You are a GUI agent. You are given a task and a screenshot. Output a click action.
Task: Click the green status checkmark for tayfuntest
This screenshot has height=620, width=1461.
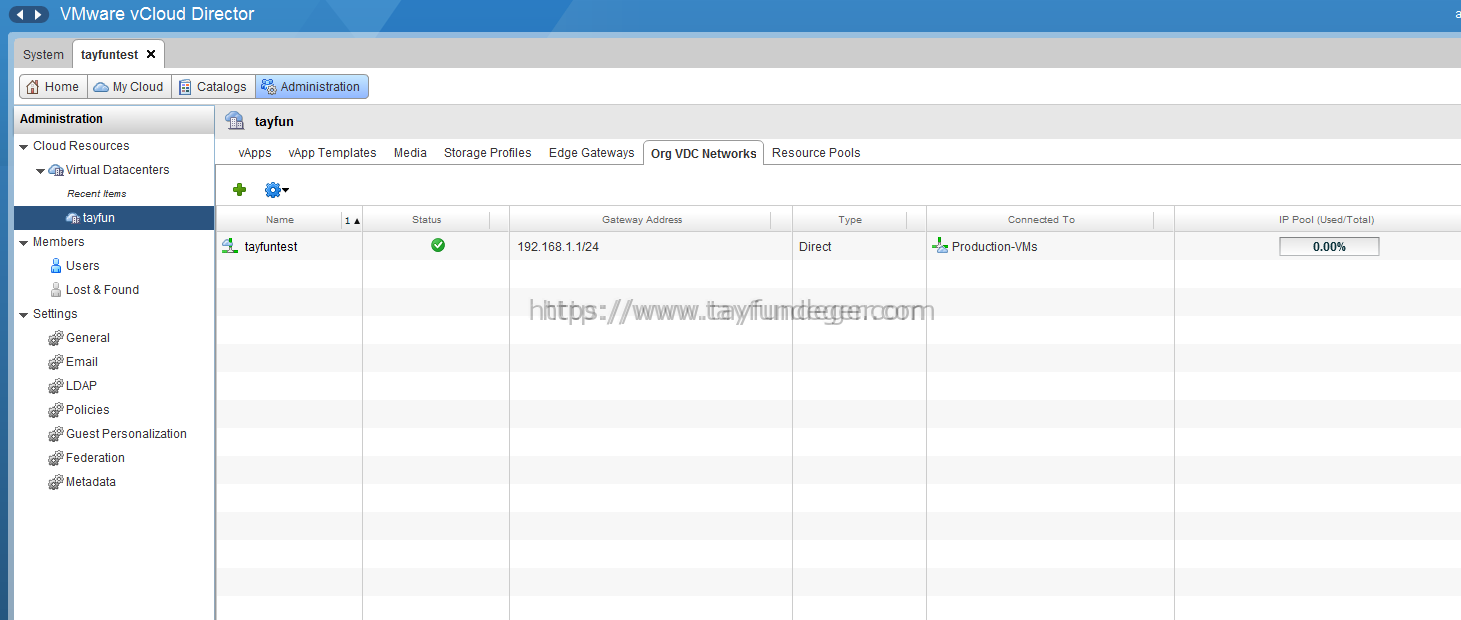coord(438,245)
